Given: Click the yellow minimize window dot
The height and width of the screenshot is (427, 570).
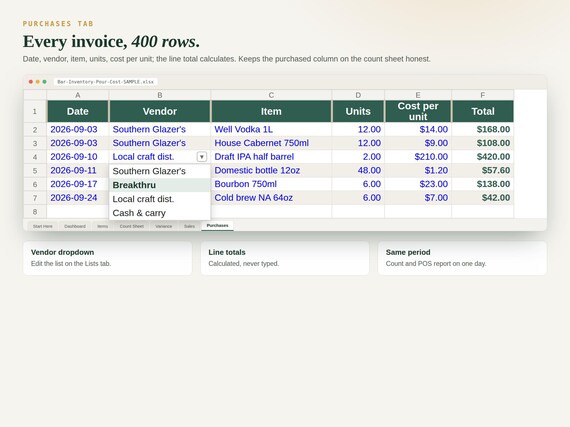Looking at the screenshot, I should [37, 82].
